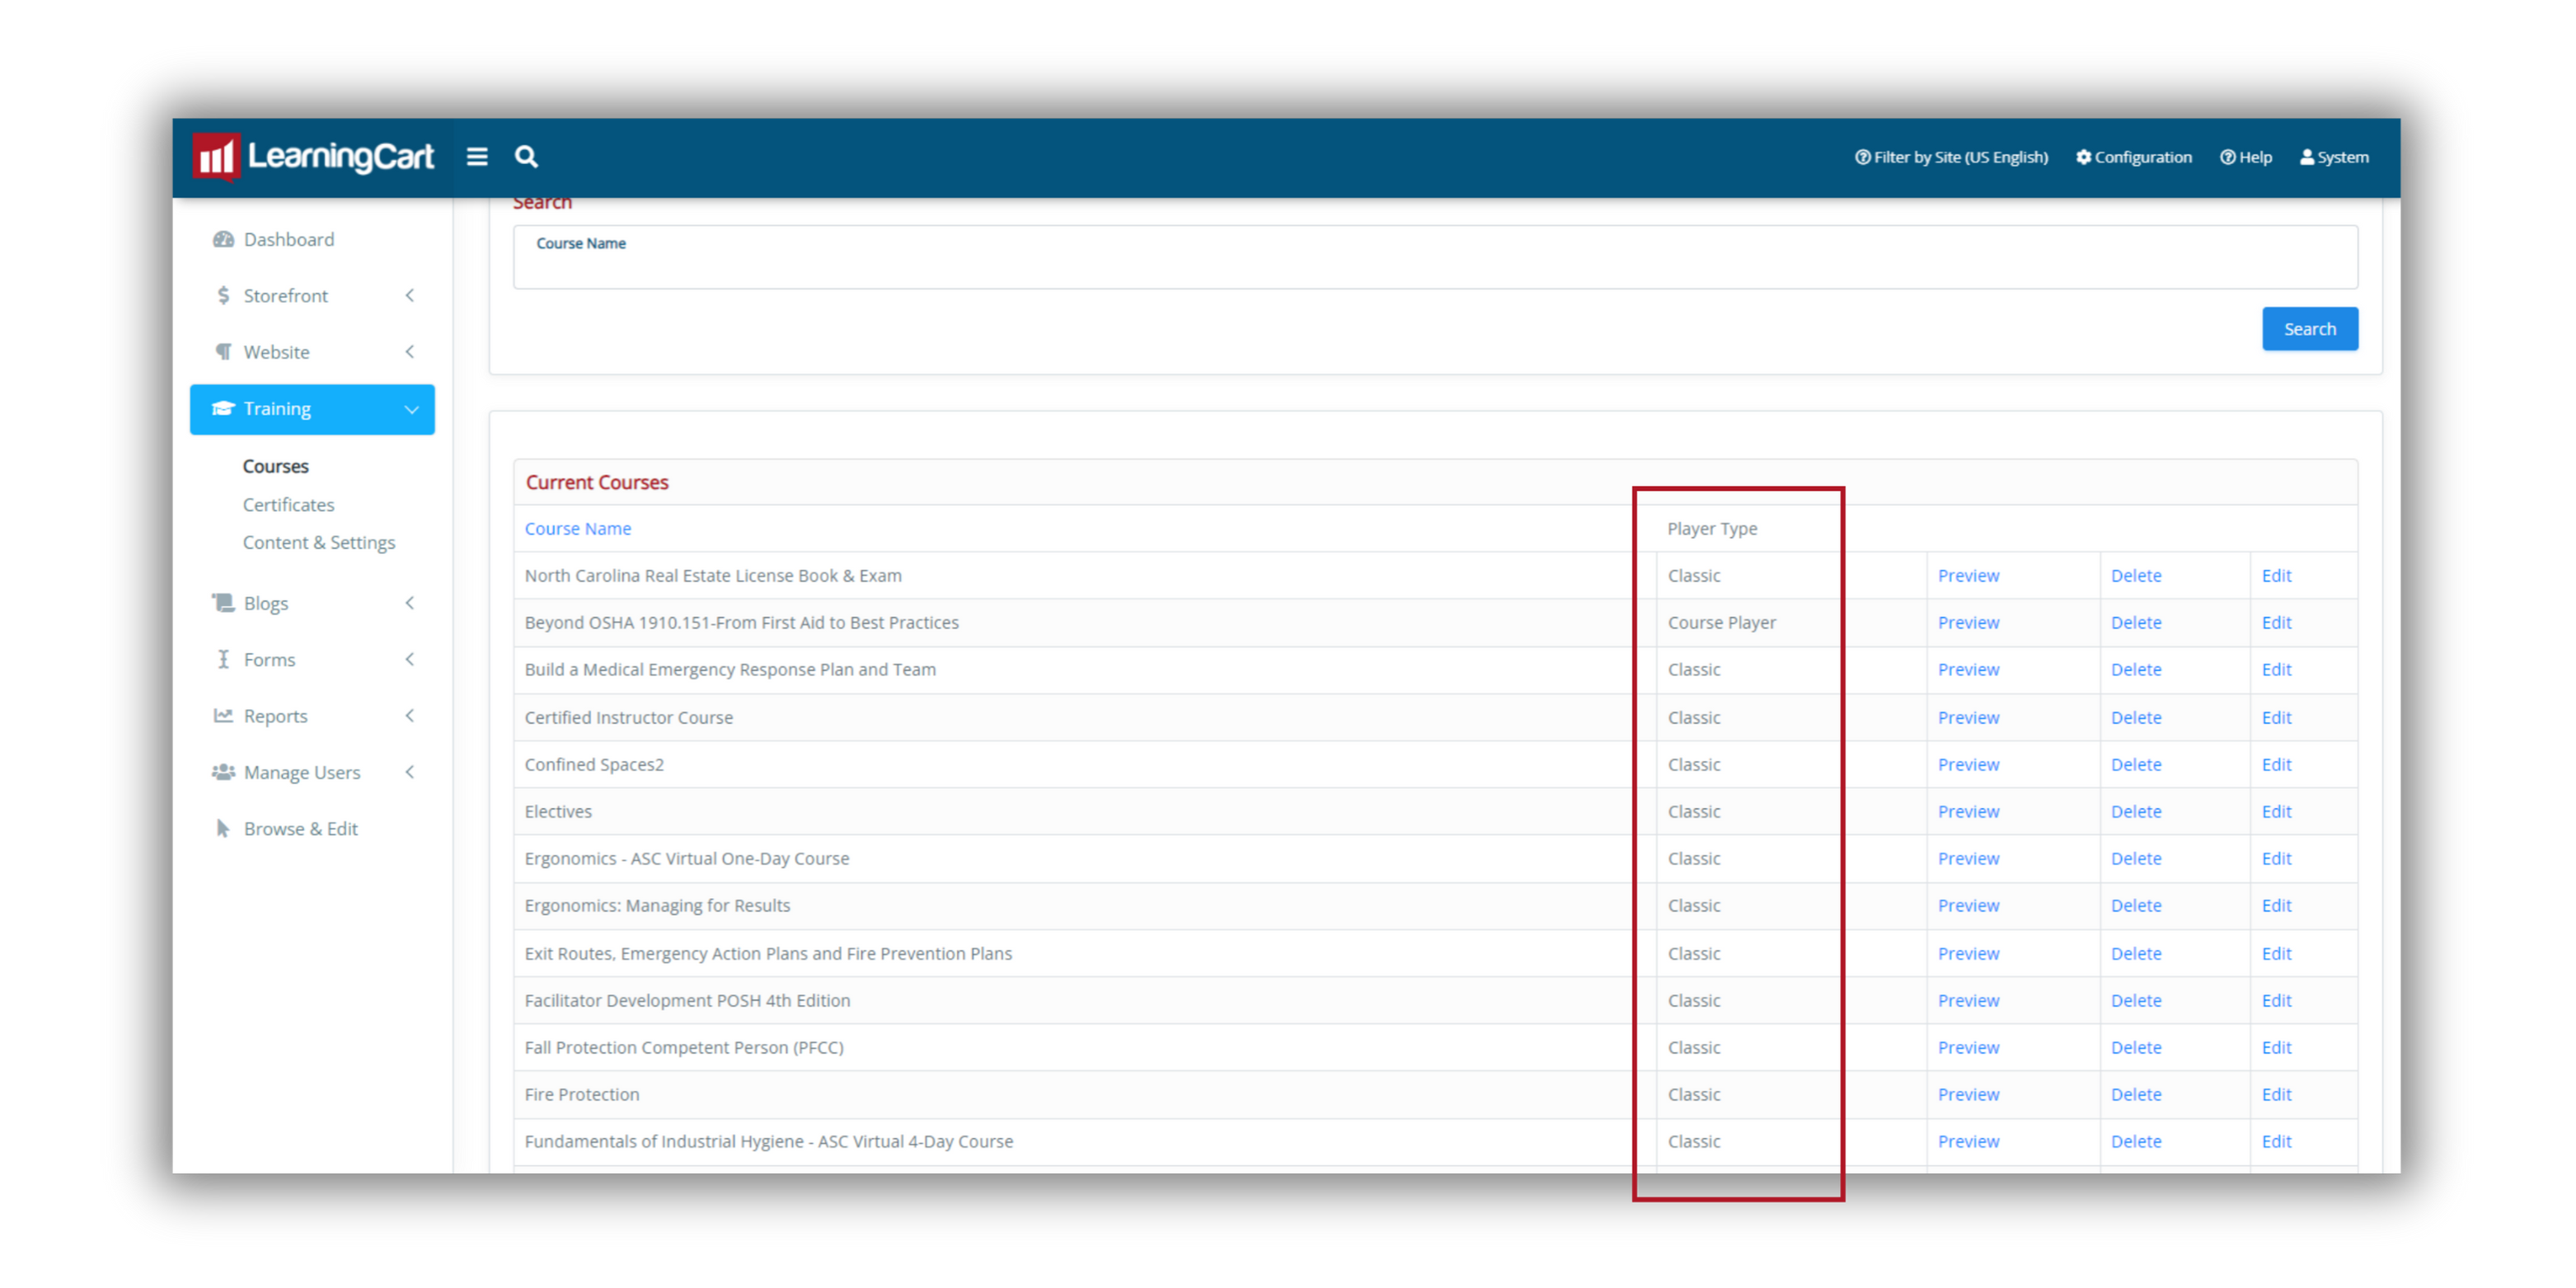Select the 'Confined Spaces2' course name
2576x1288 pixels.
(x=594, y=765)
